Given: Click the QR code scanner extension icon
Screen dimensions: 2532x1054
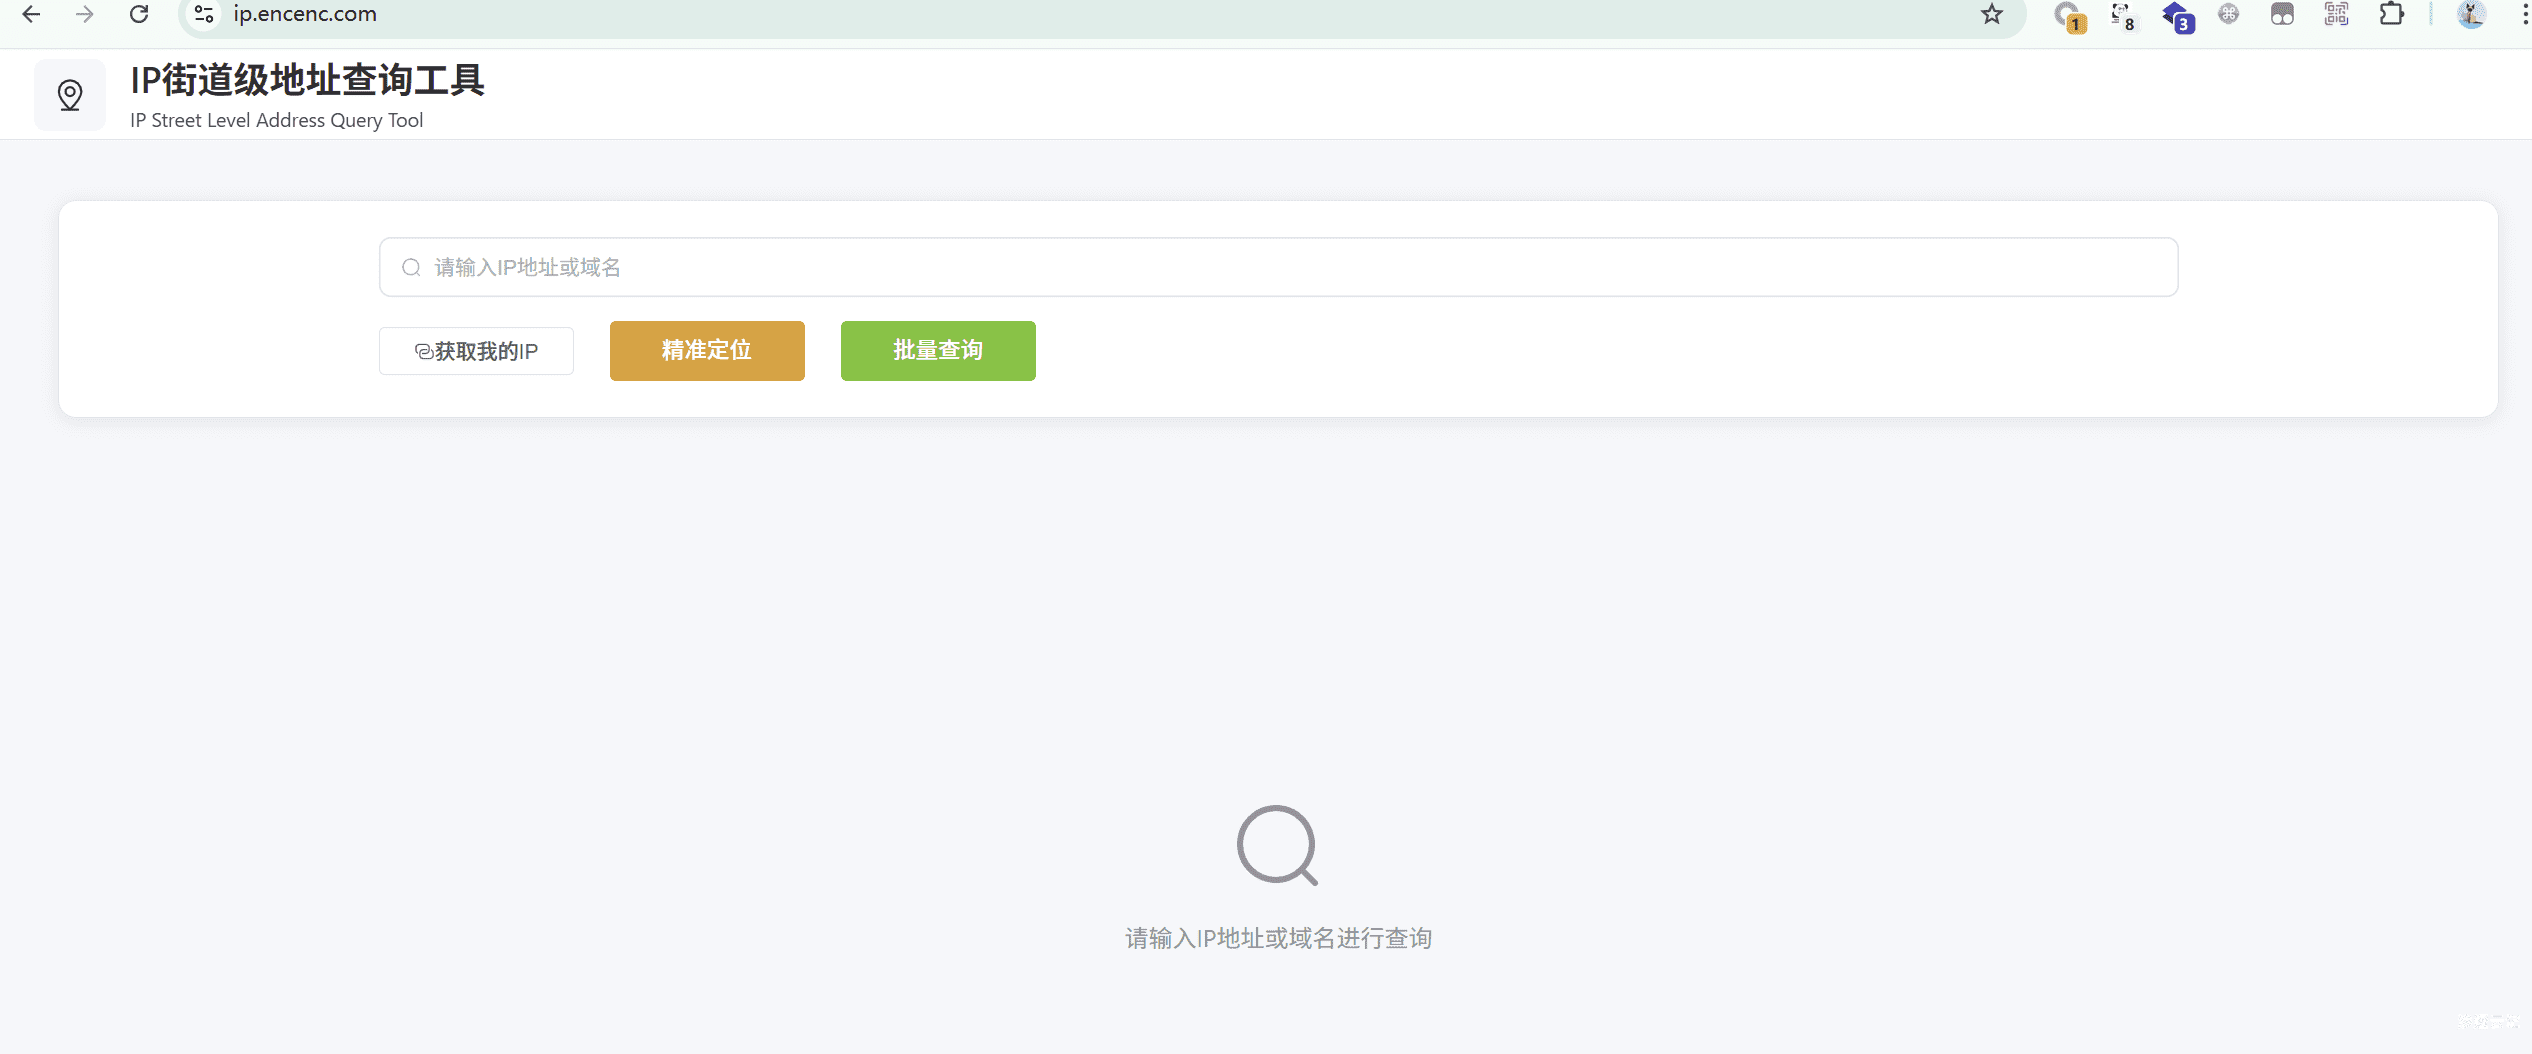Looking at the screenshot, I should click(2337, 15).
